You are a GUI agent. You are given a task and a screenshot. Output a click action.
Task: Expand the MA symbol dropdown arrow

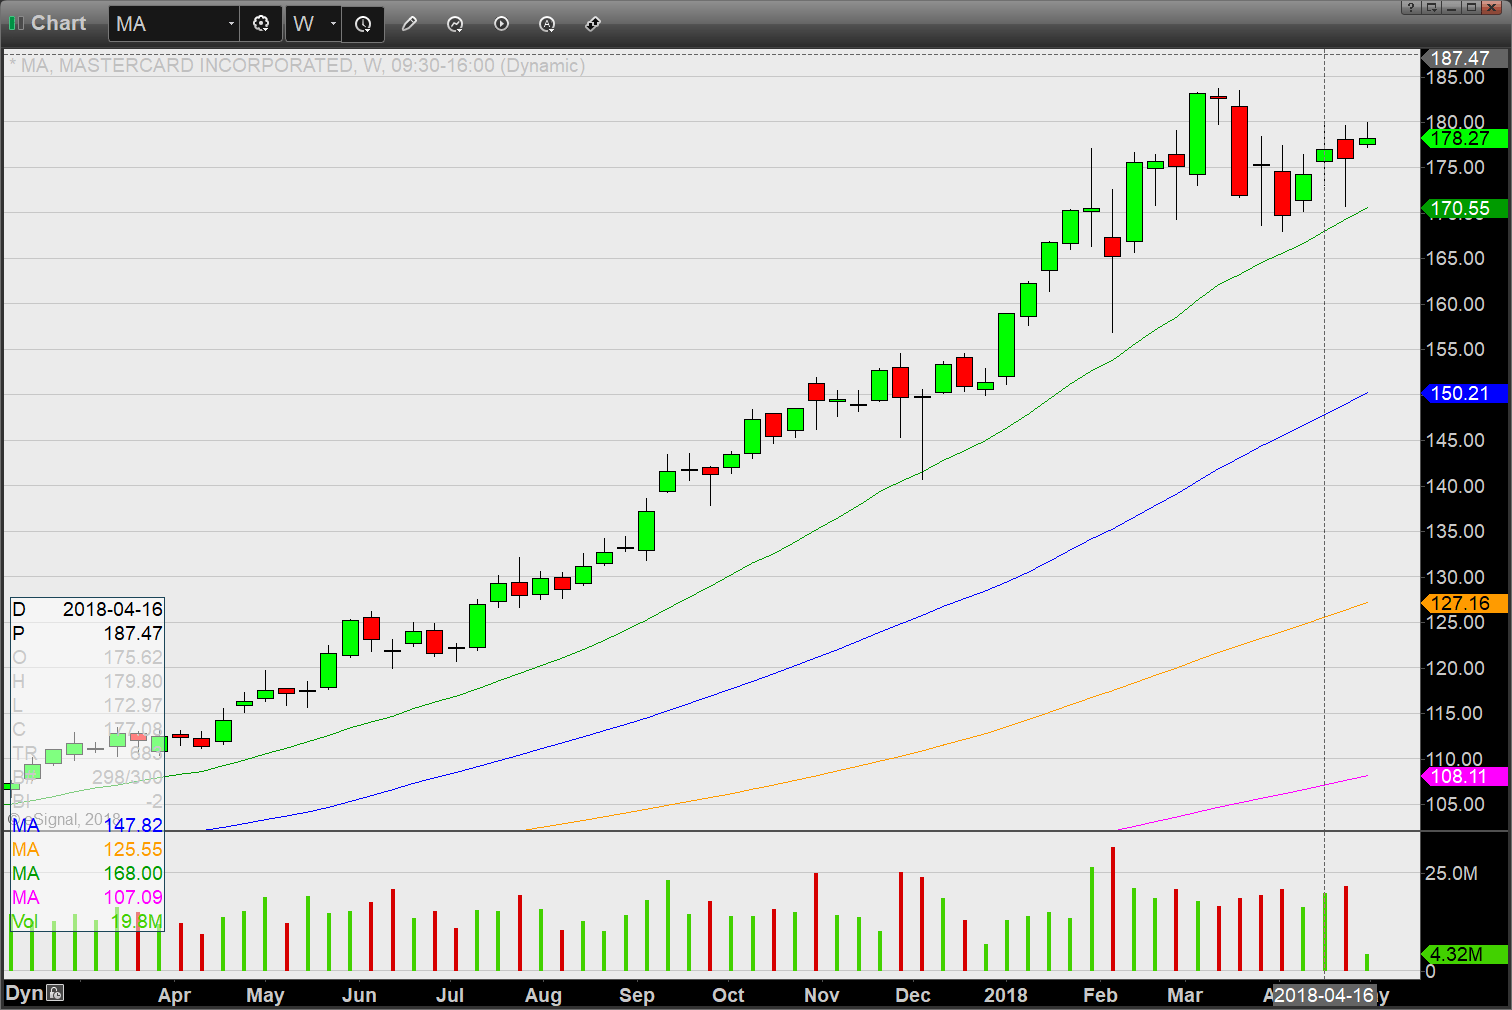point(231,24)
